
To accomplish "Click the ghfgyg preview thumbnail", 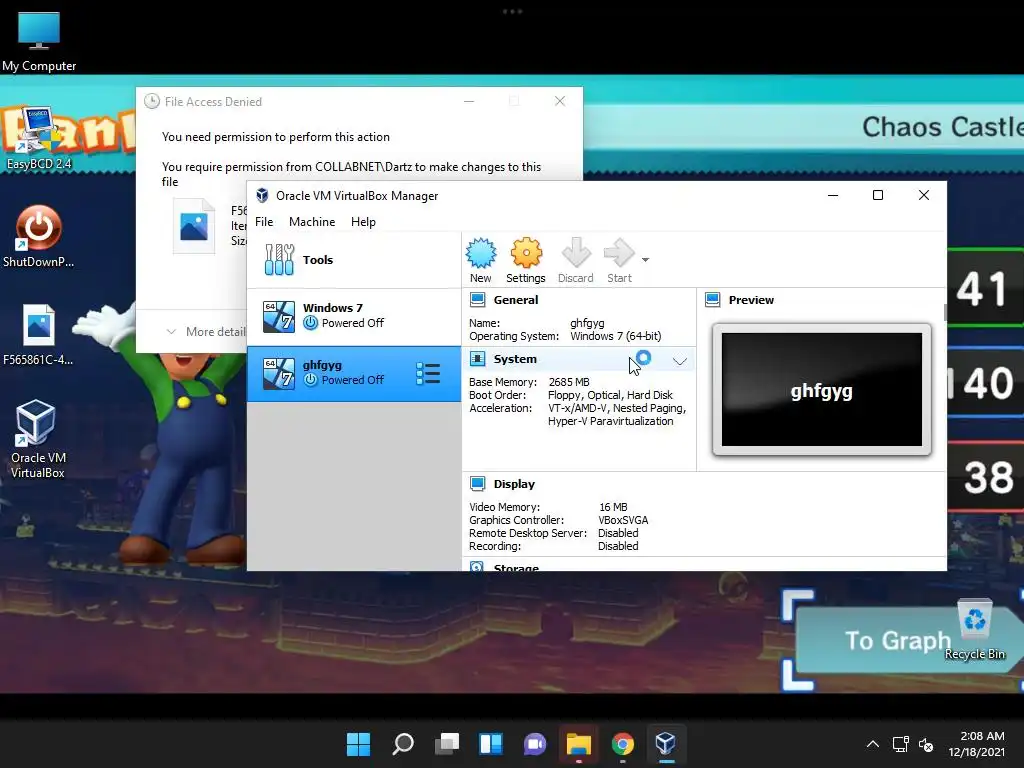I will coord(822,389).
